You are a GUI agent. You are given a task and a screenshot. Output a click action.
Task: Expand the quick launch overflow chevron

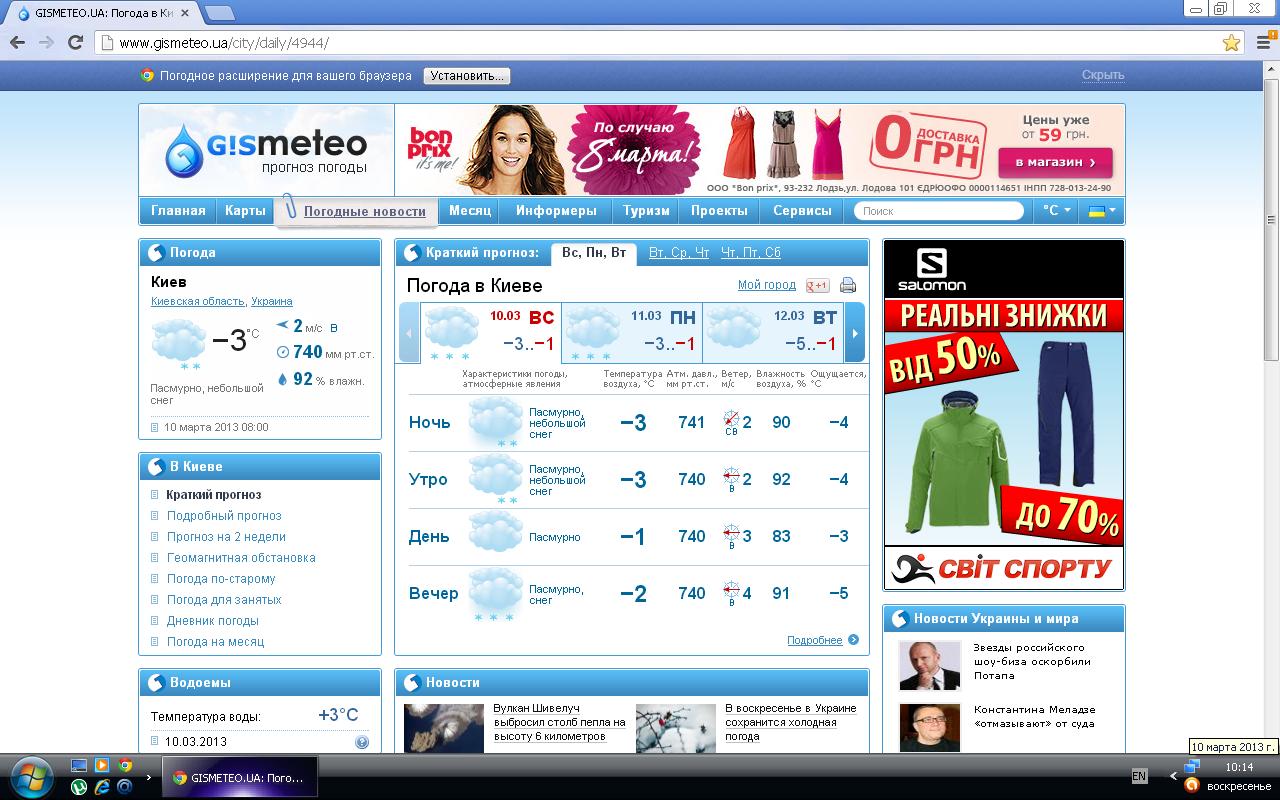[x=150, y=776]
